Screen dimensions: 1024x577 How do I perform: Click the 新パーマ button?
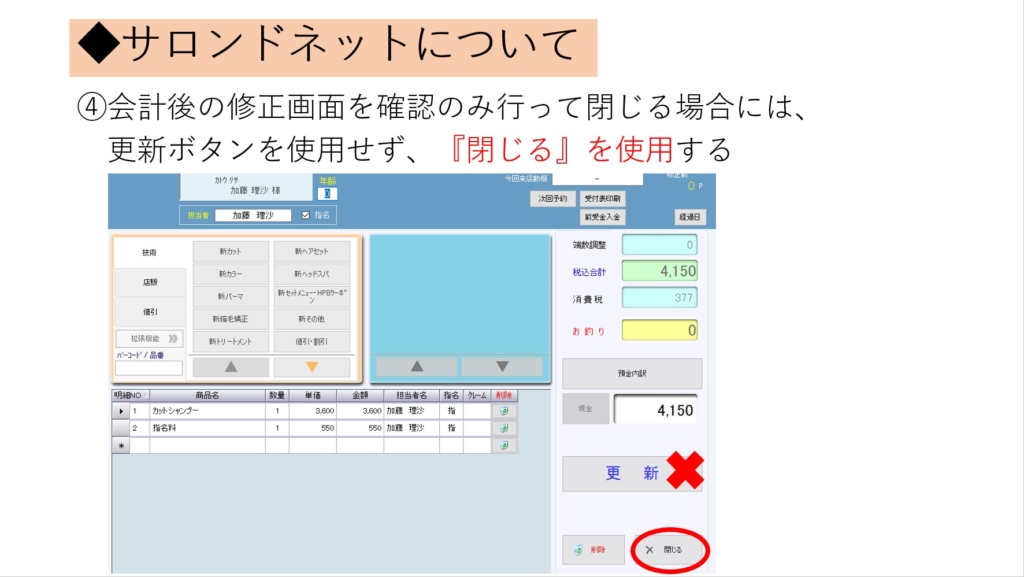point(231,296)
